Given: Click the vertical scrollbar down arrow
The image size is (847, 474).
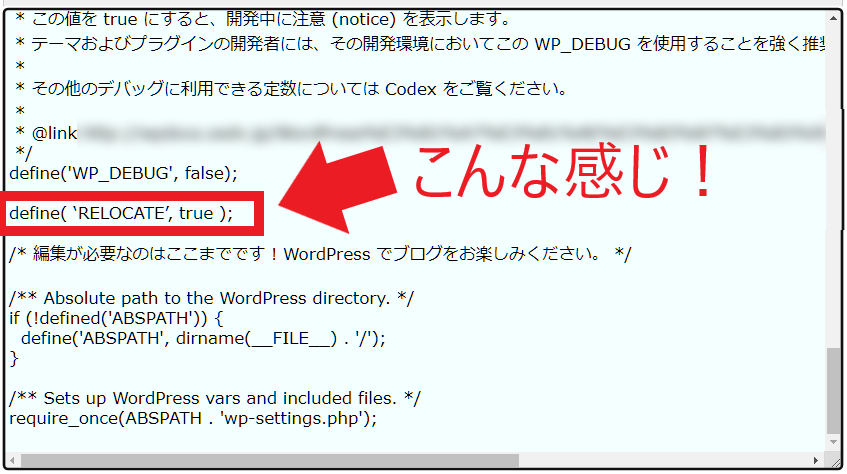Looking at the screenshot, I should (x=834, y=442).
